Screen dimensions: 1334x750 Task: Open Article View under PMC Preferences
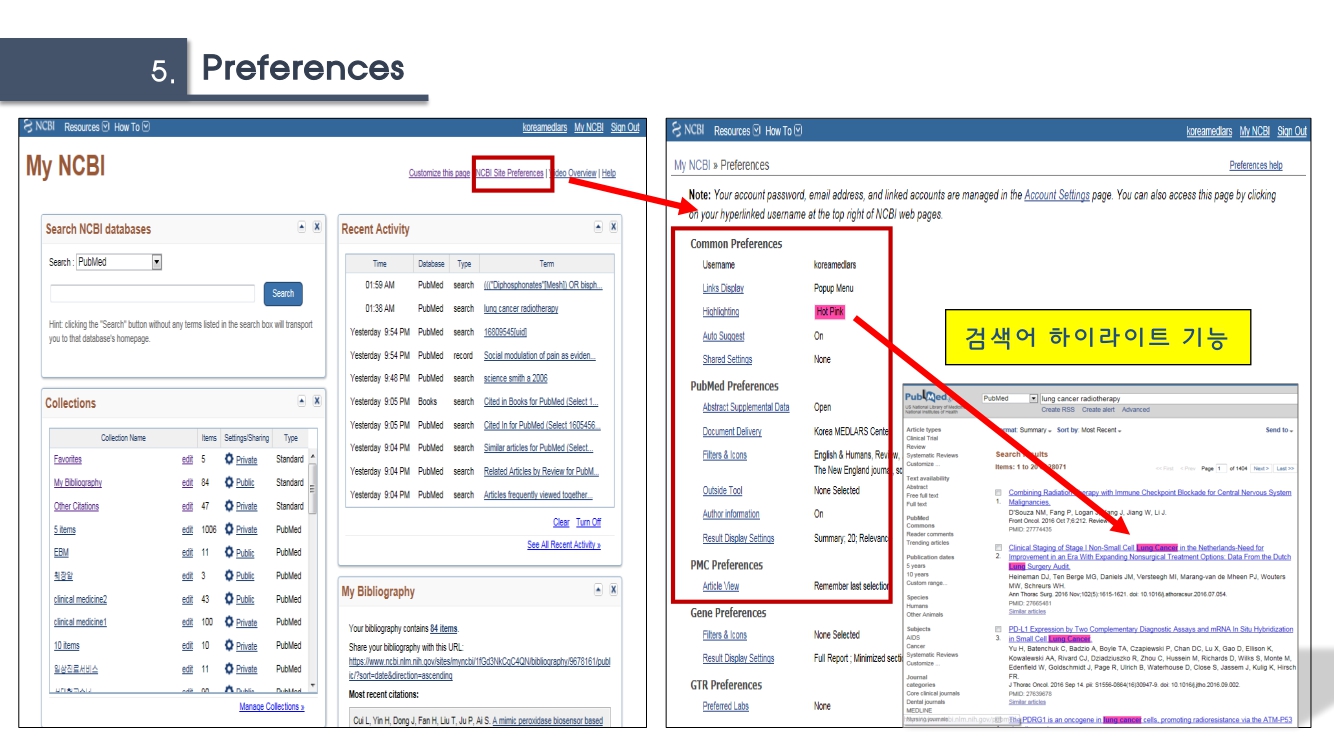[721, 586]
